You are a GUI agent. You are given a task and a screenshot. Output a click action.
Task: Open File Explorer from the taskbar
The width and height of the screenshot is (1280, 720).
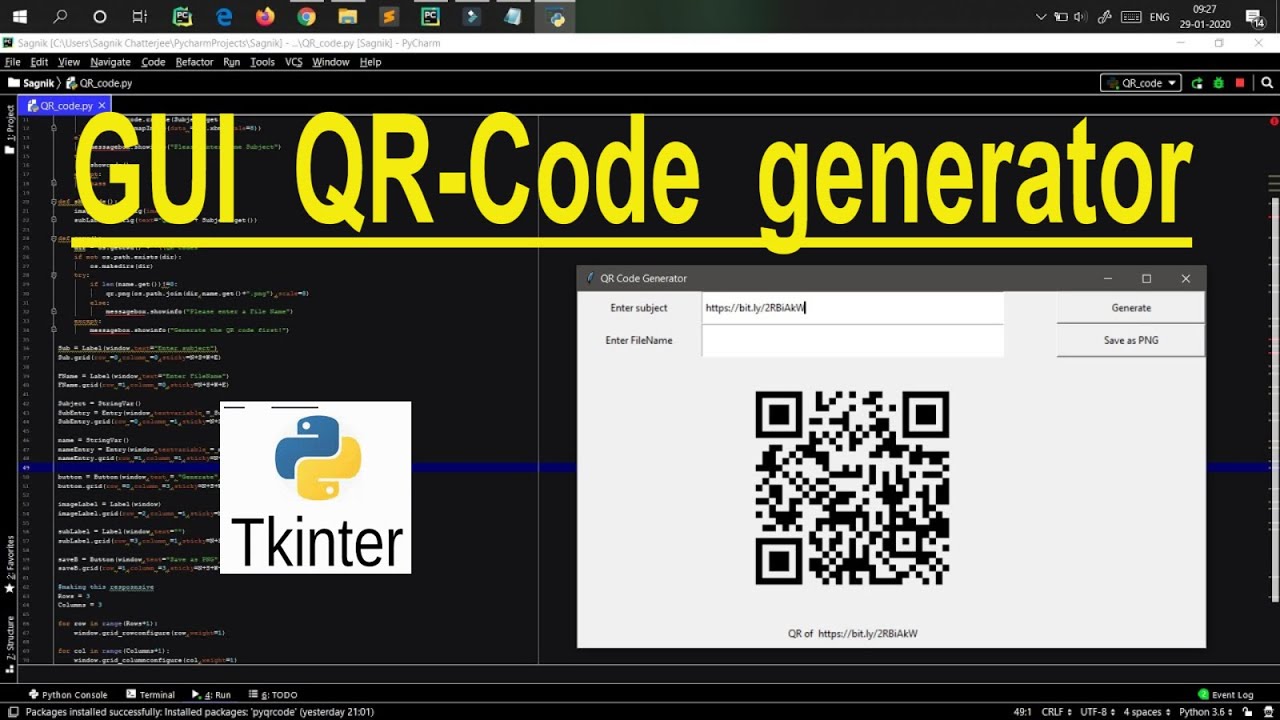[347, 17]
